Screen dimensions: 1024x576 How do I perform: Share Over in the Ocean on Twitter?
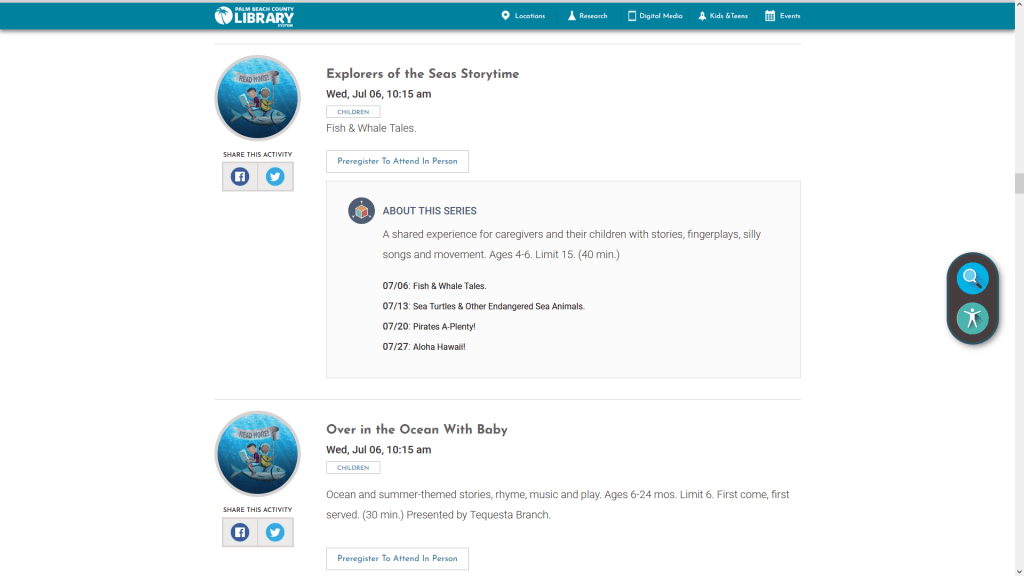(275, 533)
